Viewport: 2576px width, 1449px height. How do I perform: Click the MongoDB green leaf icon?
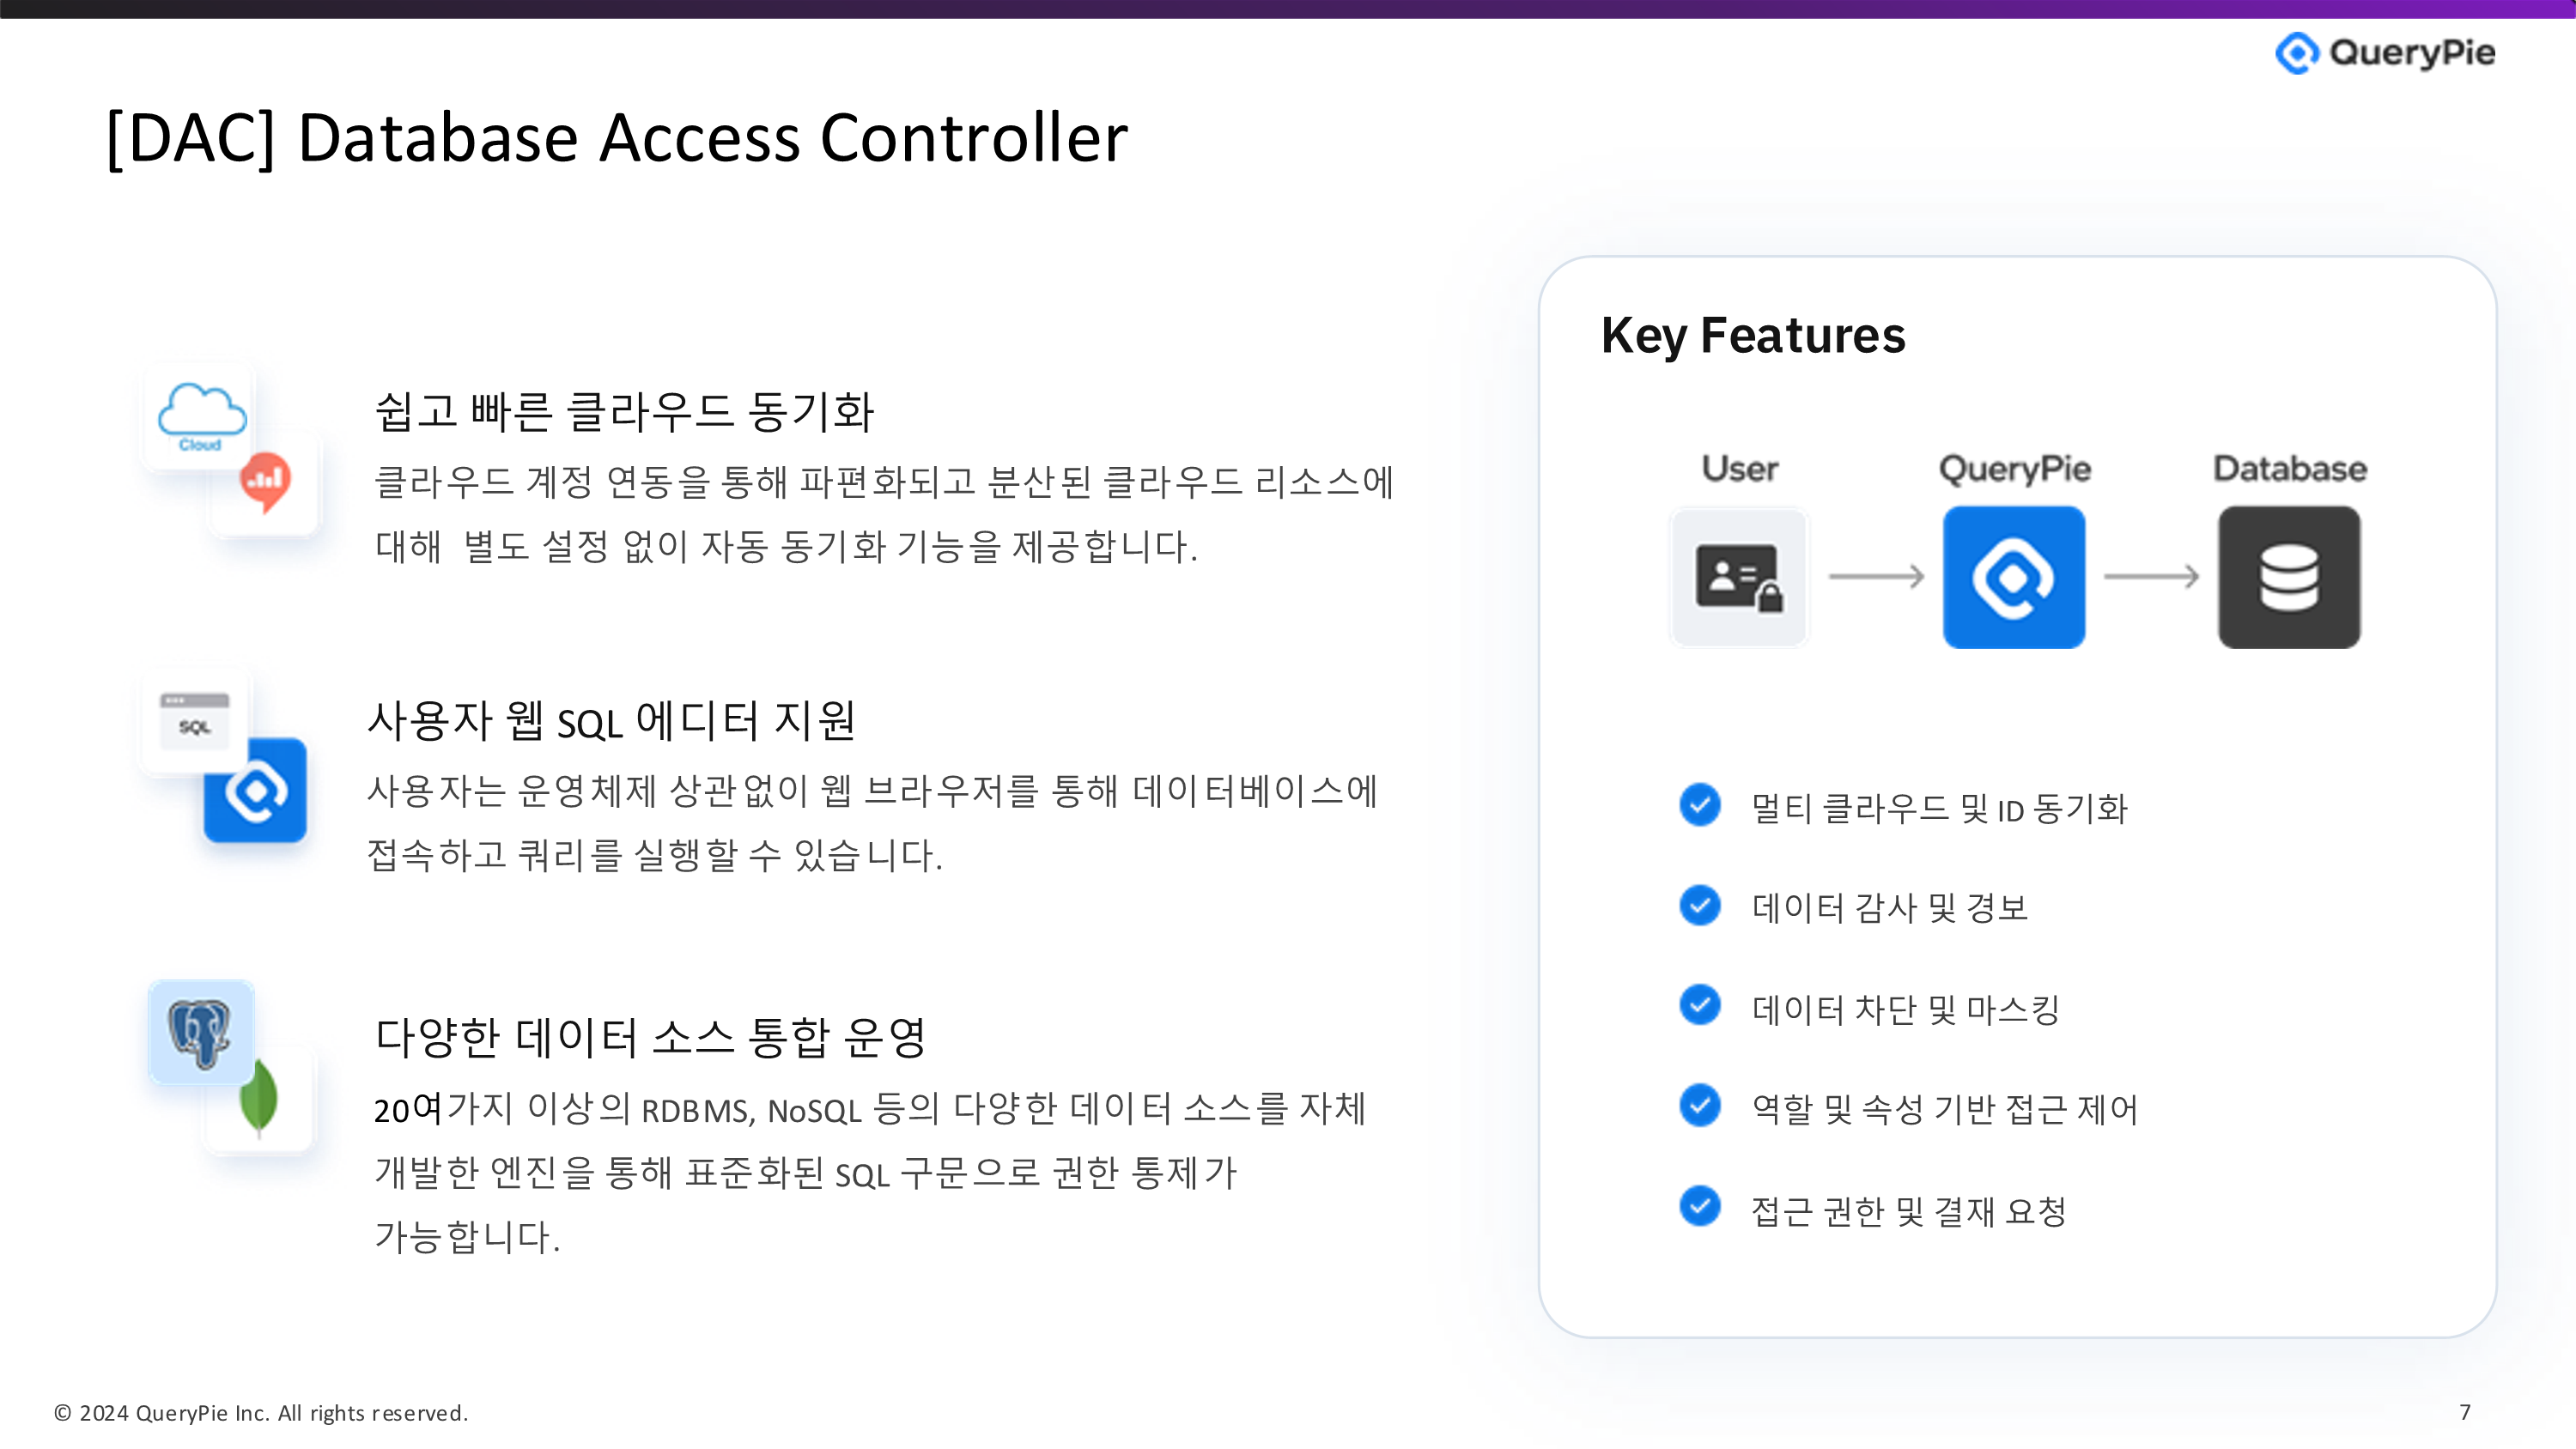(x=259, y=1098)
